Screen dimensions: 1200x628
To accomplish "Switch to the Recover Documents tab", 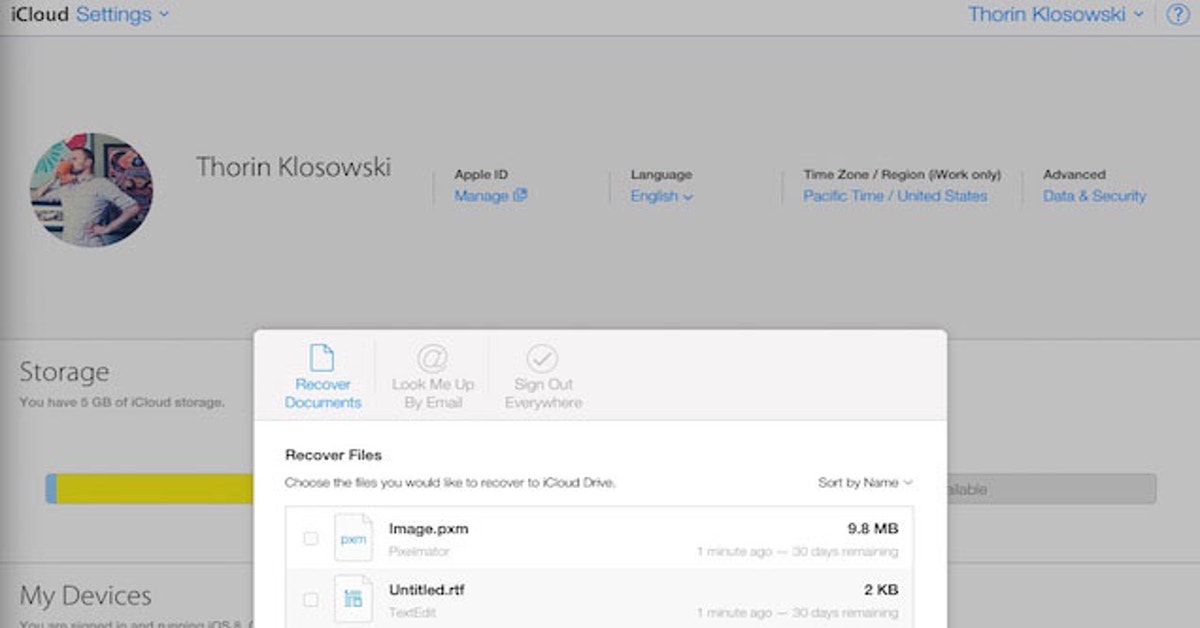I will (x=322, y=375).
